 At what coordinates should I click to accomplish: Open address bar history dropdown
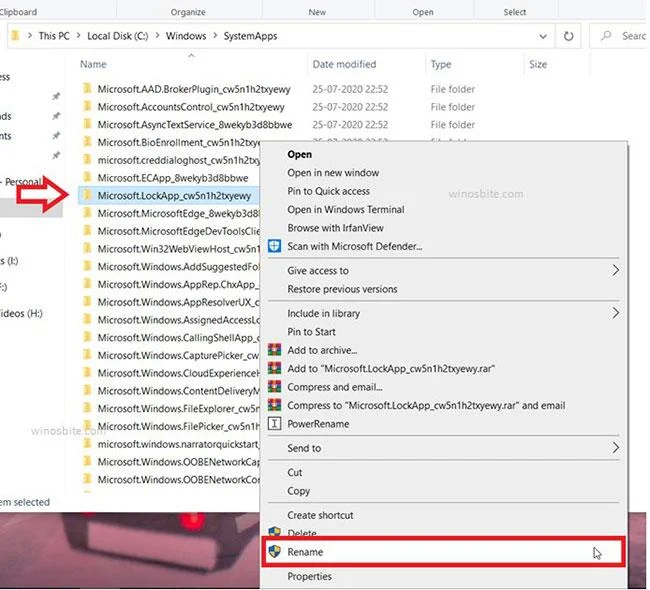(x=543, y=36)
